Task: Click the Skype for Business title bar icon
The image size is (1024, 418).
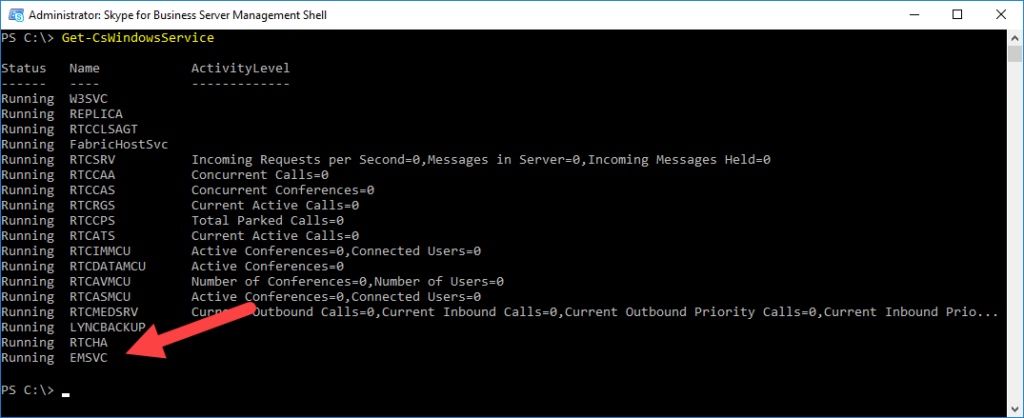Action: (14, 14)
